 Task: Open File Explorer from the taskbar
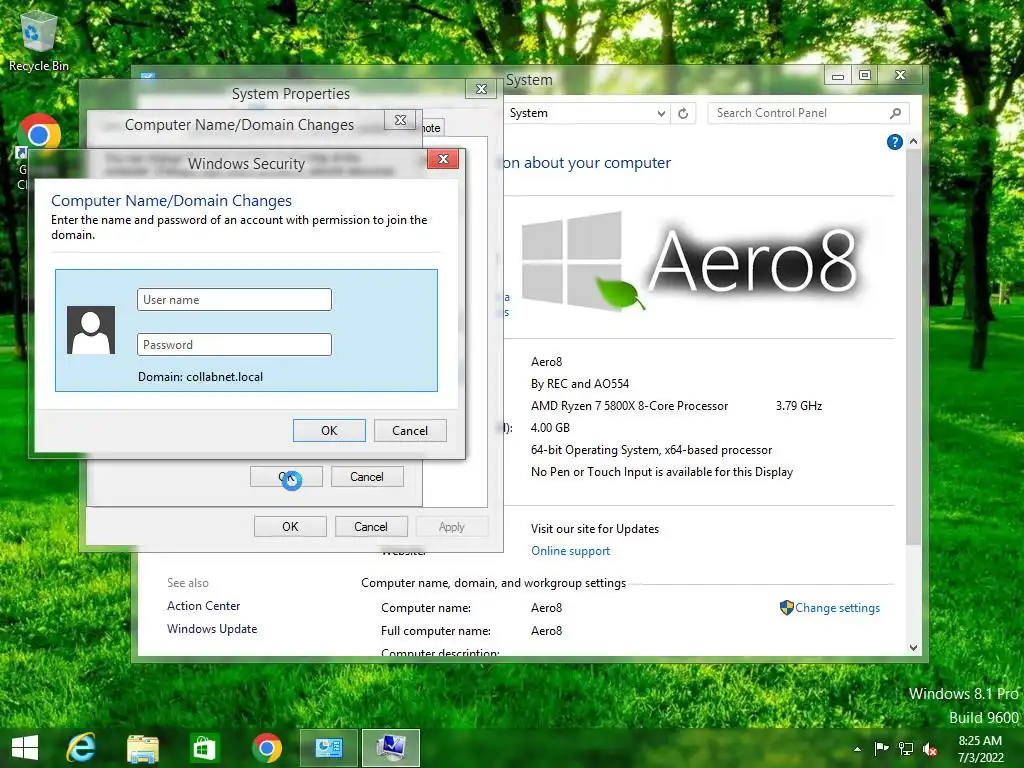pyautogui.click(x=142, y=748)
